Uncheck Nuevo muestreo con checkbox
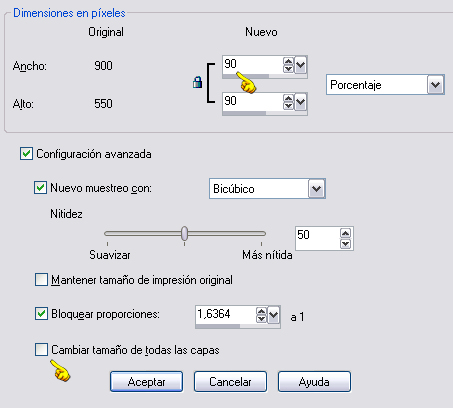This screenshot has height=408, width=453. [40, 188]
